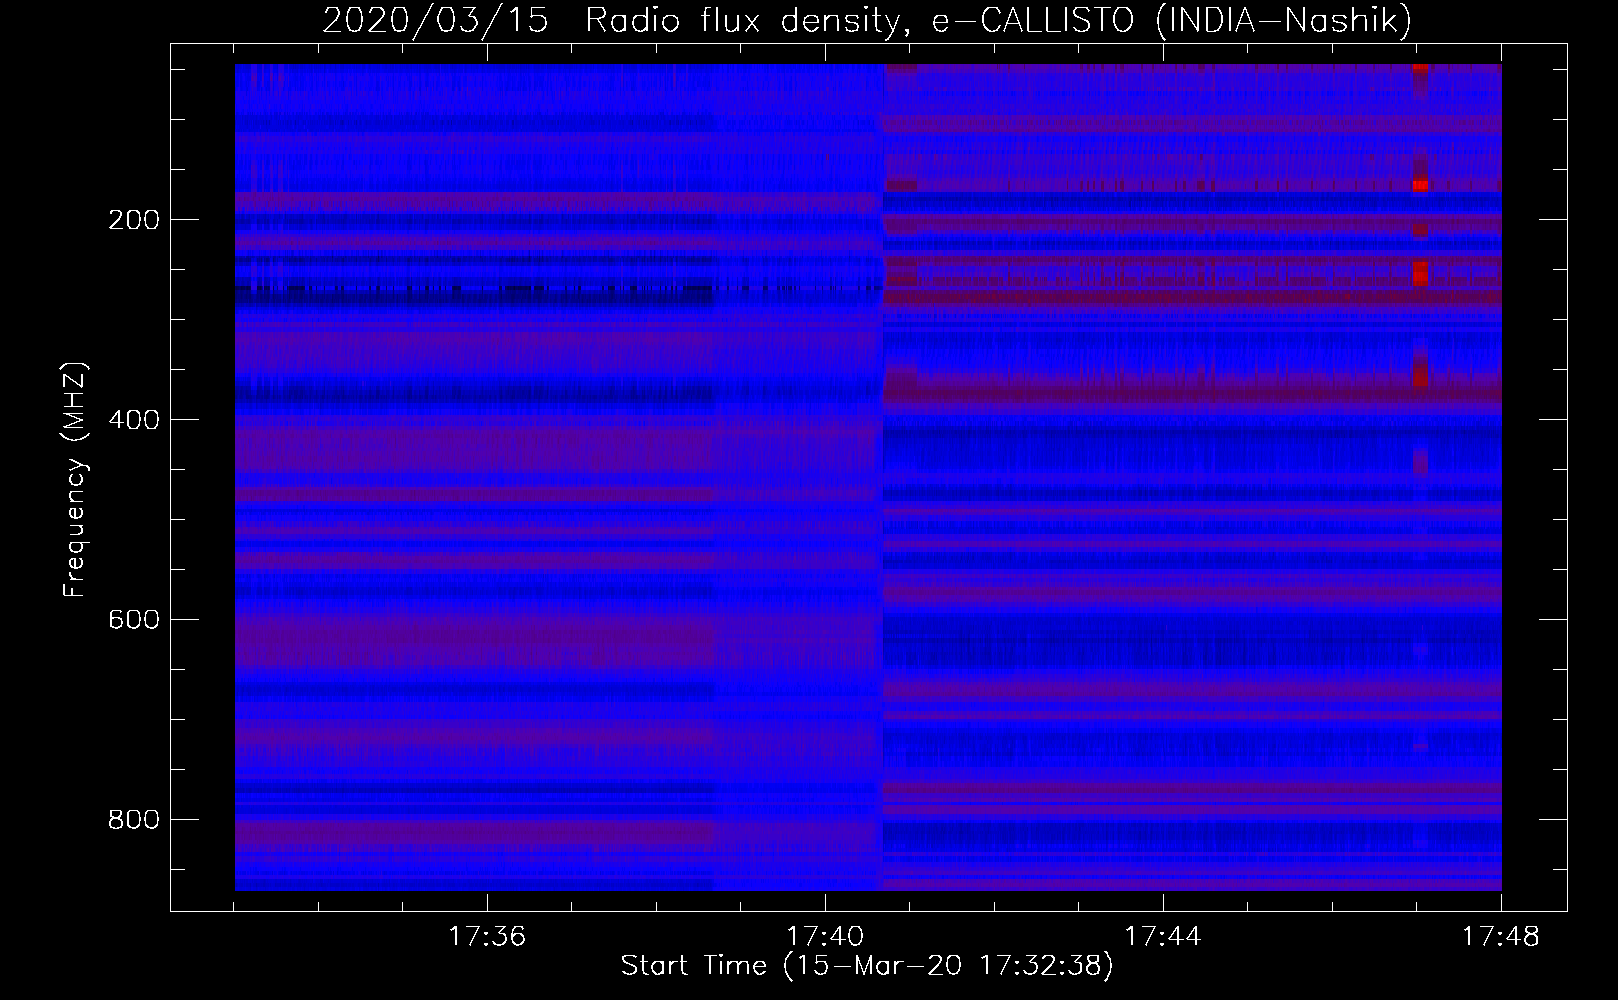Click the Start Time axis label

coord(867,966)
